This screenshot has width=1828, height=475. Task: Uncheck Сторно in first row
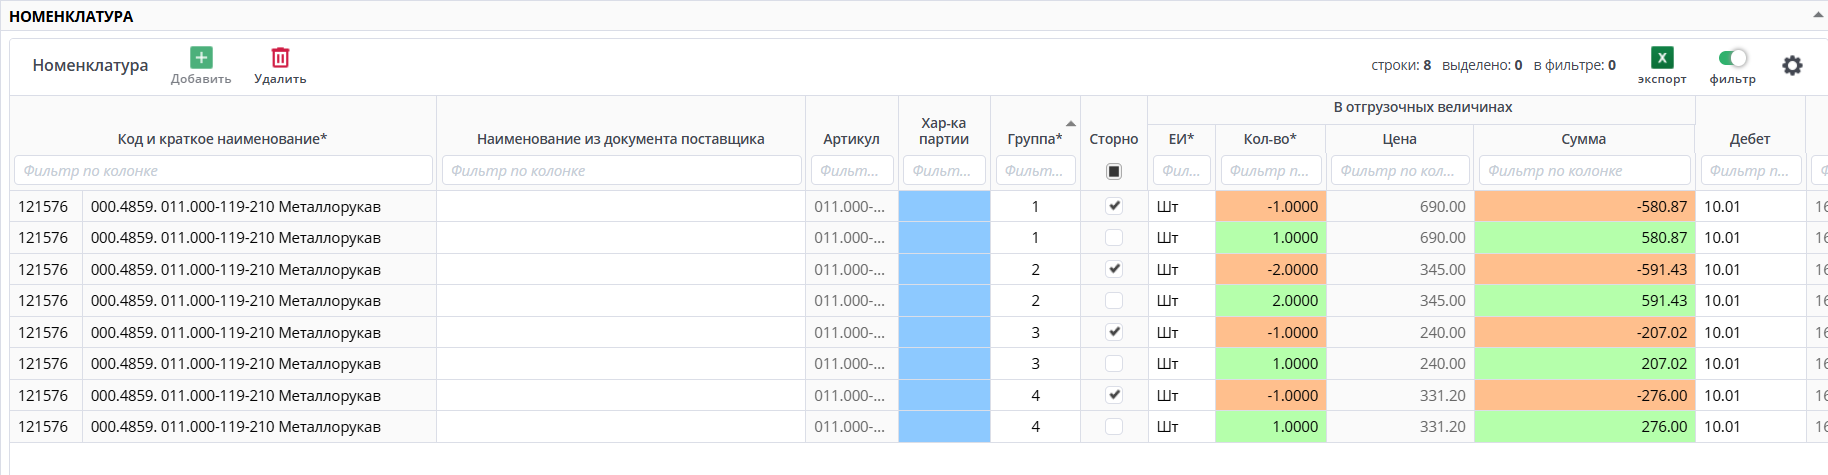[x=1114, y=206]
